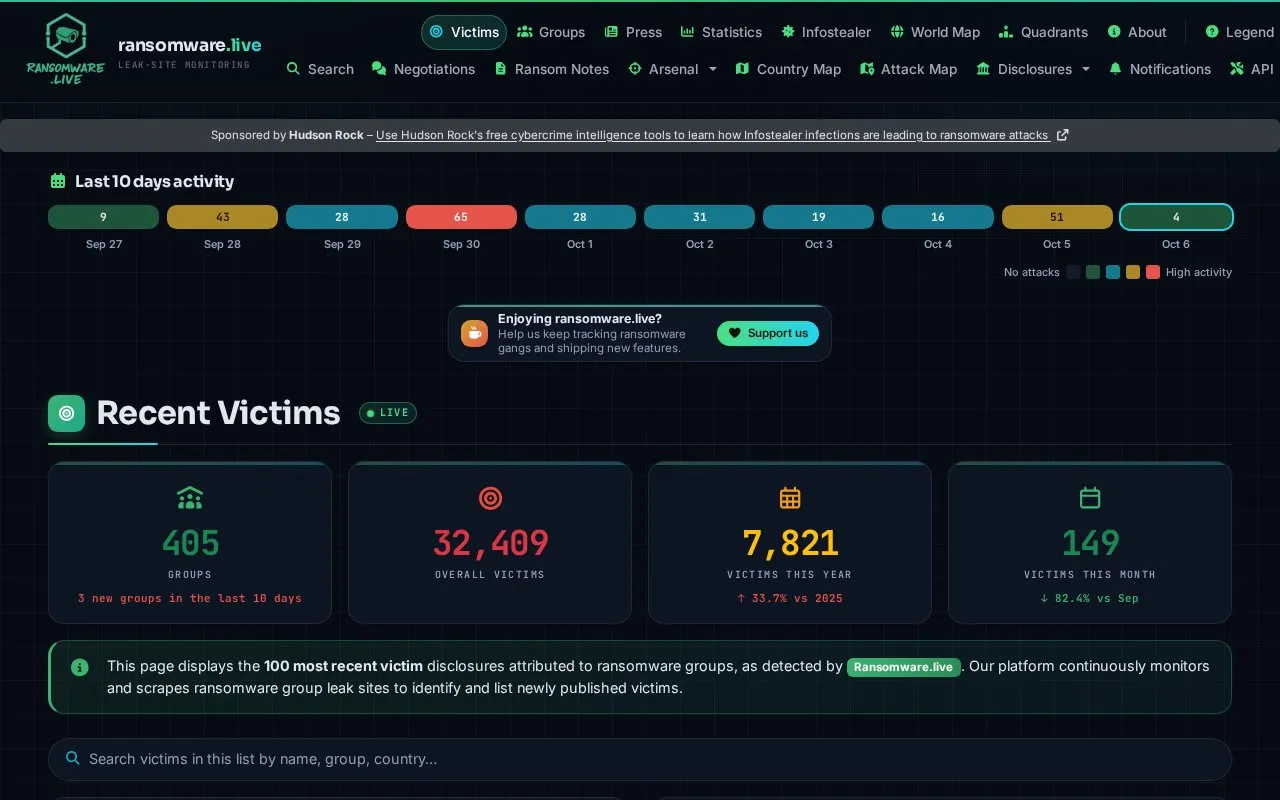Click the Recent Victims target icon

[x=67, y=413]
